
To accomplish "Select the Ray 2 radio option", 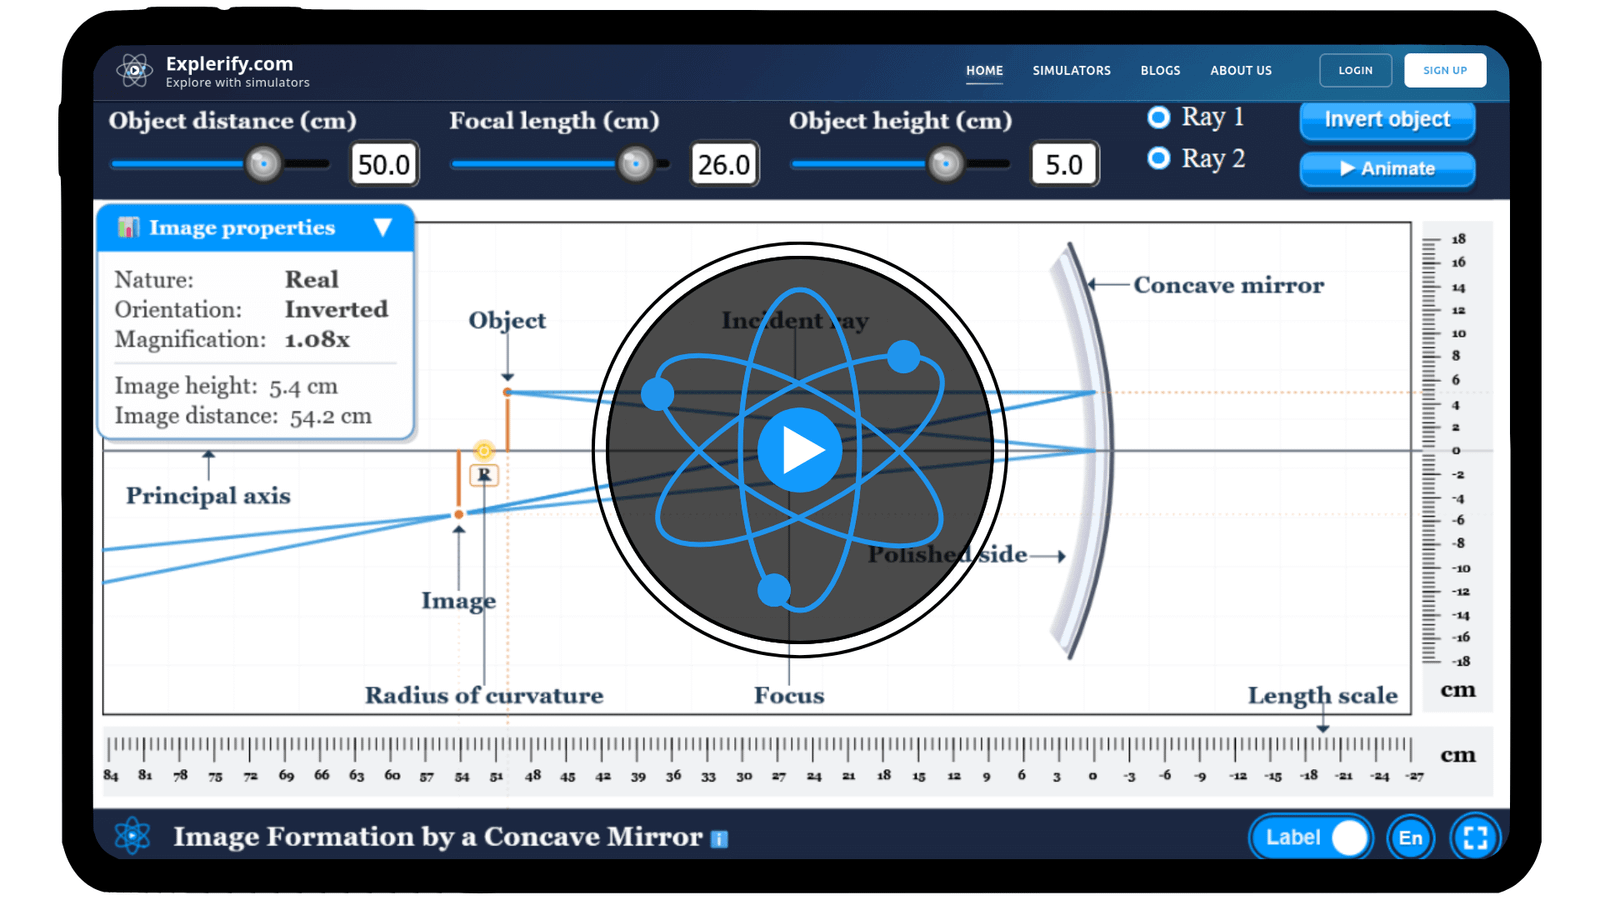I will [1158, 158].
